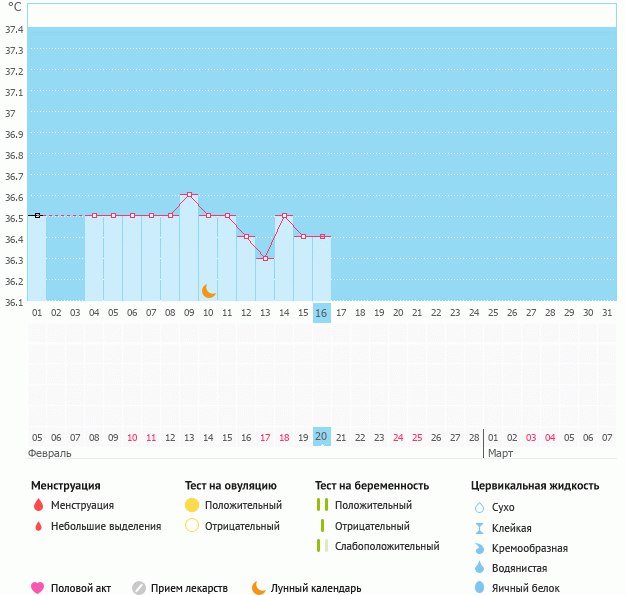Click the 37.4 temperature axis label
The image size is (626, 595).
15,30
